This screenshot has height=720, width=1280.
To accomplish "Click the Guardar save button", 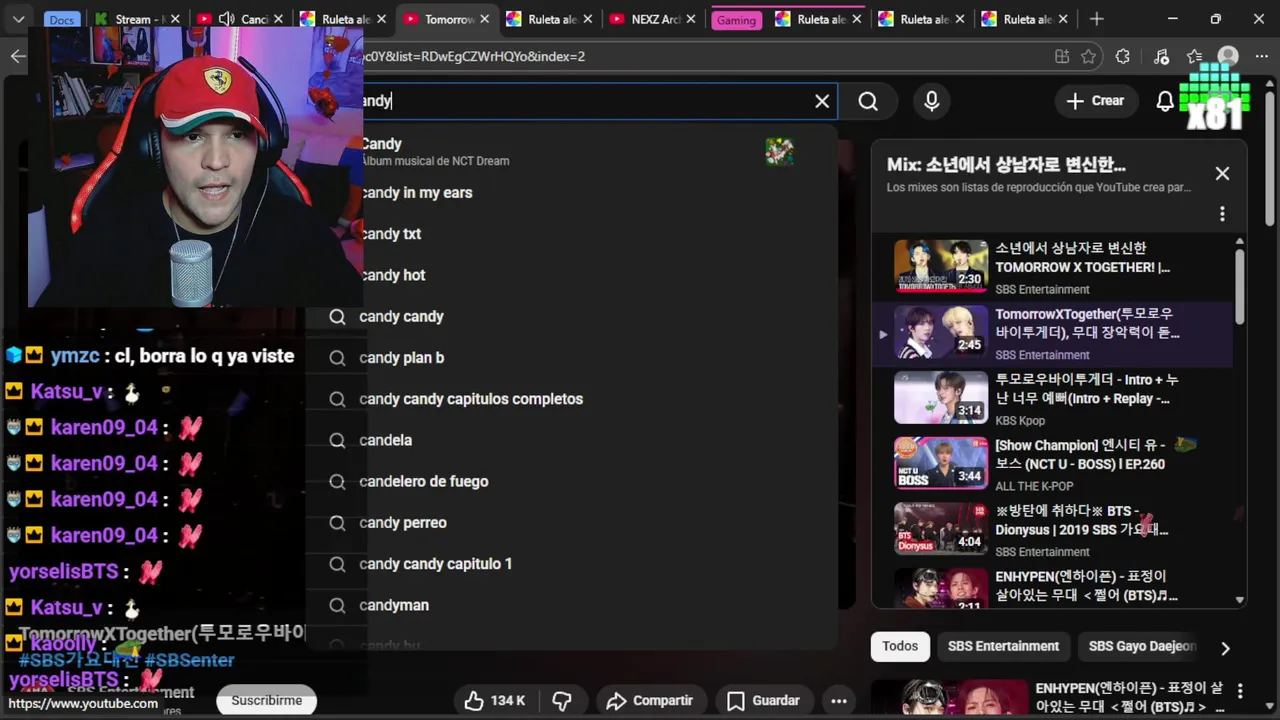I will (x=763, y=701).
